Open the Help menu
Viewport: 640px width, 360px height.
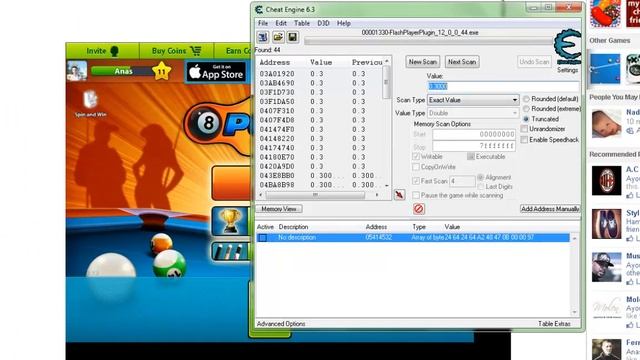344,23
